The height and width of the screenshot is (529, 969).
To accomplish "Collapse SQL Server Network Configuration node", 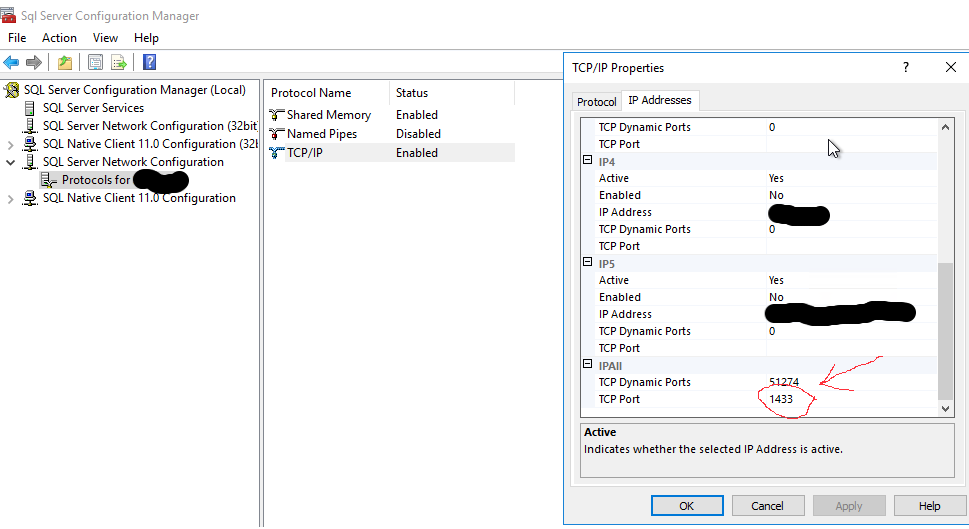I will point(10,163).
